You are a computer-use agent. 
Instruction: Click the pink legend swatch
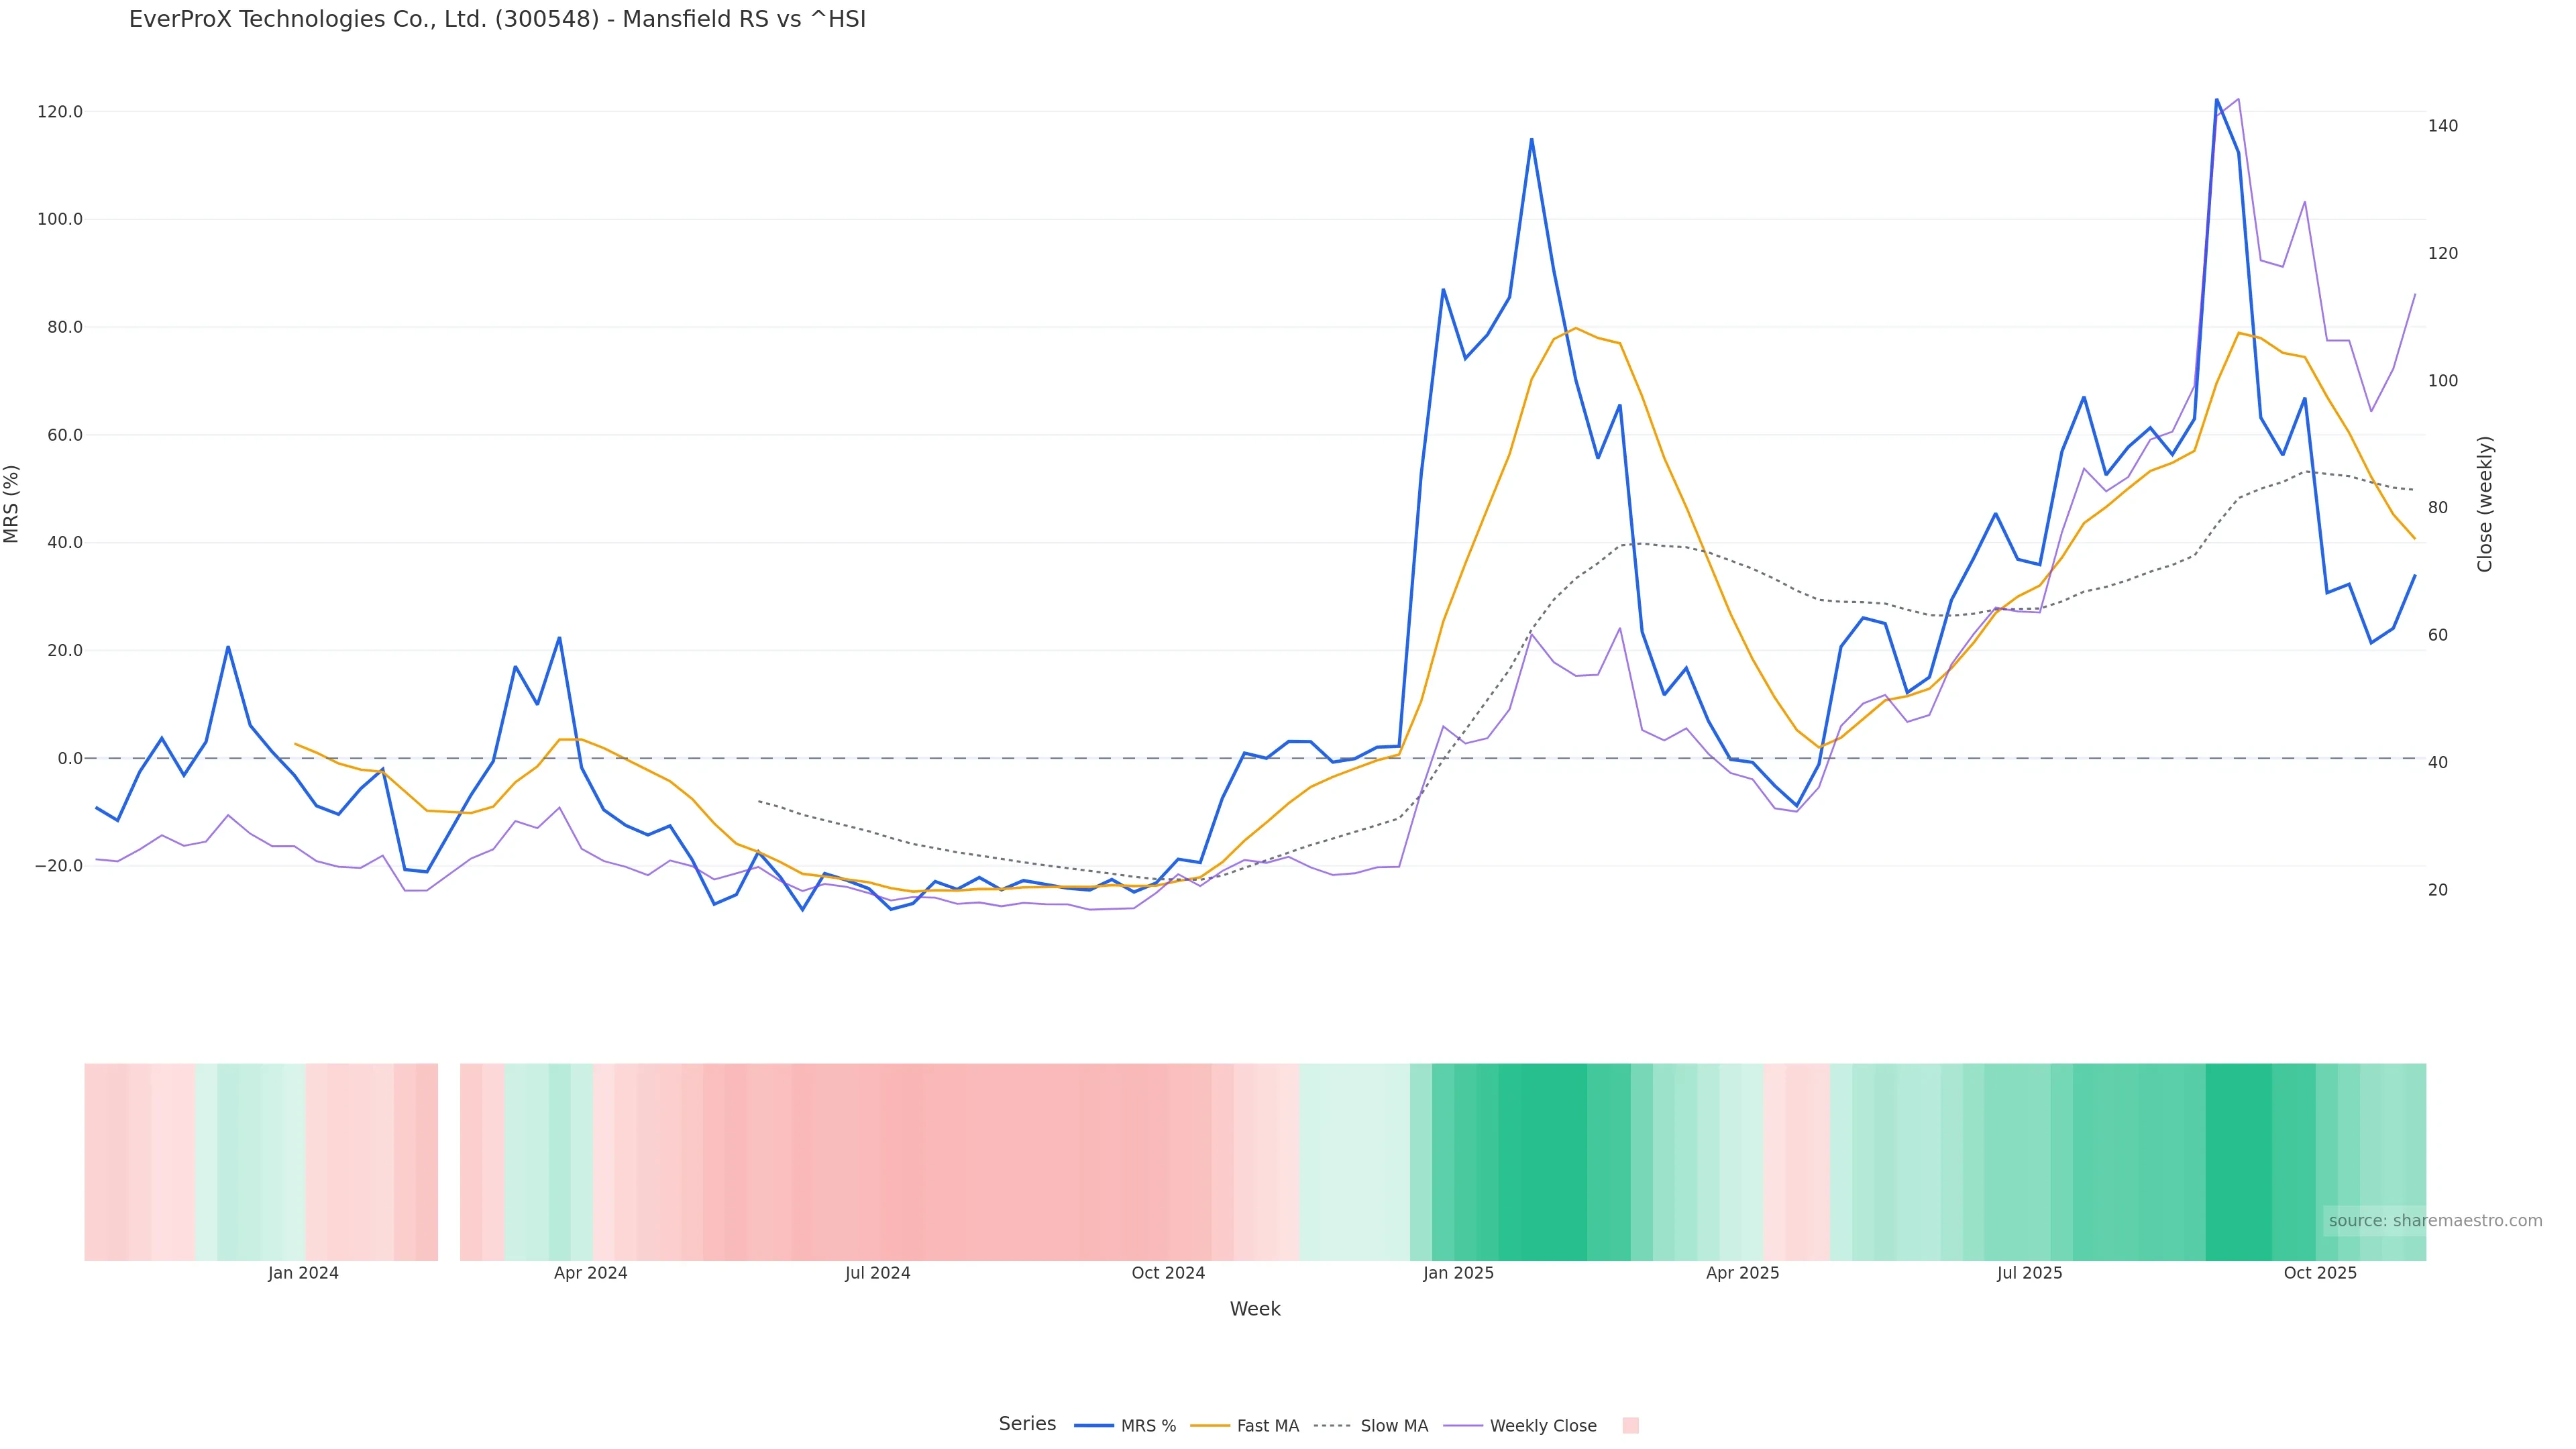coord(1630,1426)
